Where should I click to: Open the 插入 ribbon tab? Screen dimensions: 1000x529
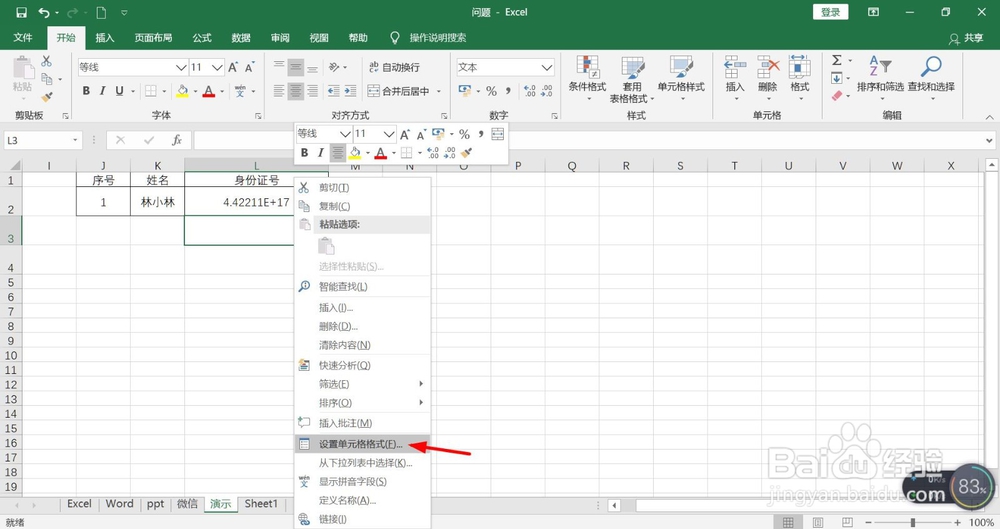tap(105, 38)
